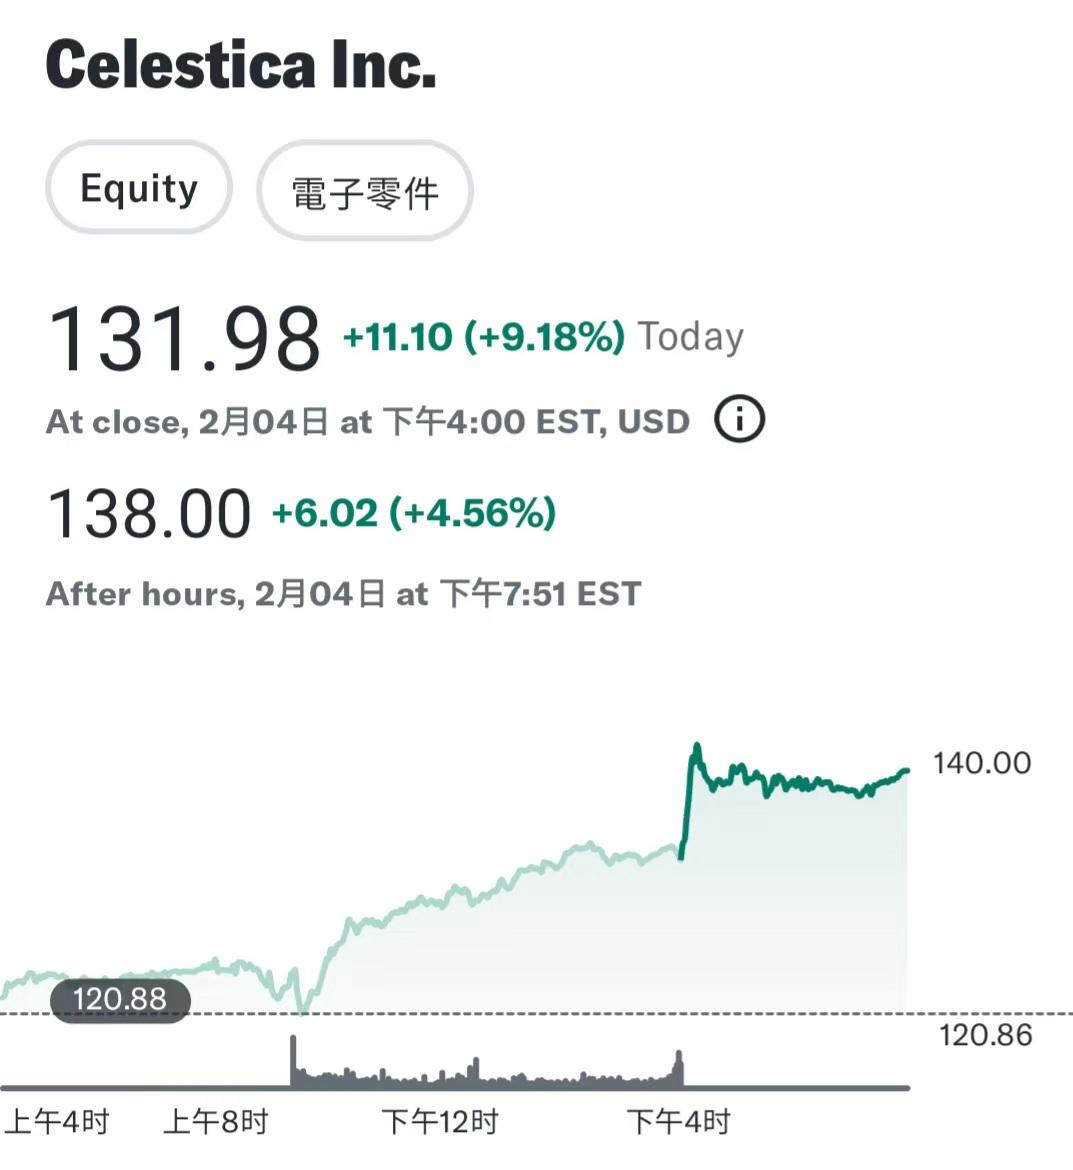The image size is (1073, 1170).
Task: Click the 138.00 after-hours price
Action: click(148, 513)
